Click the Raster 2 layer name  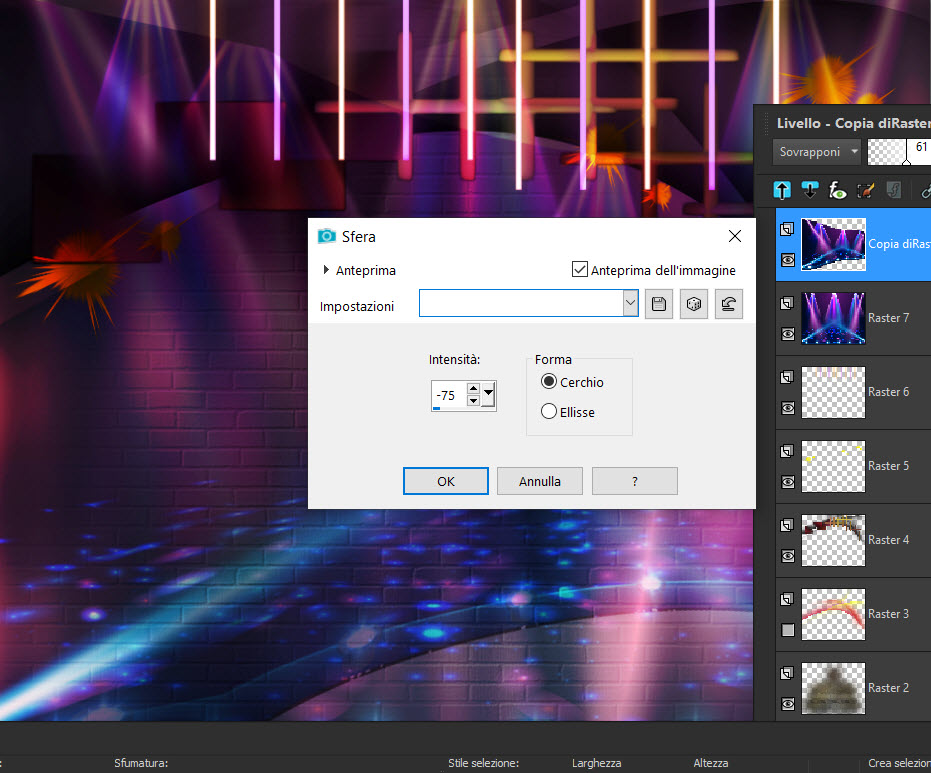[x=888, y=688]
